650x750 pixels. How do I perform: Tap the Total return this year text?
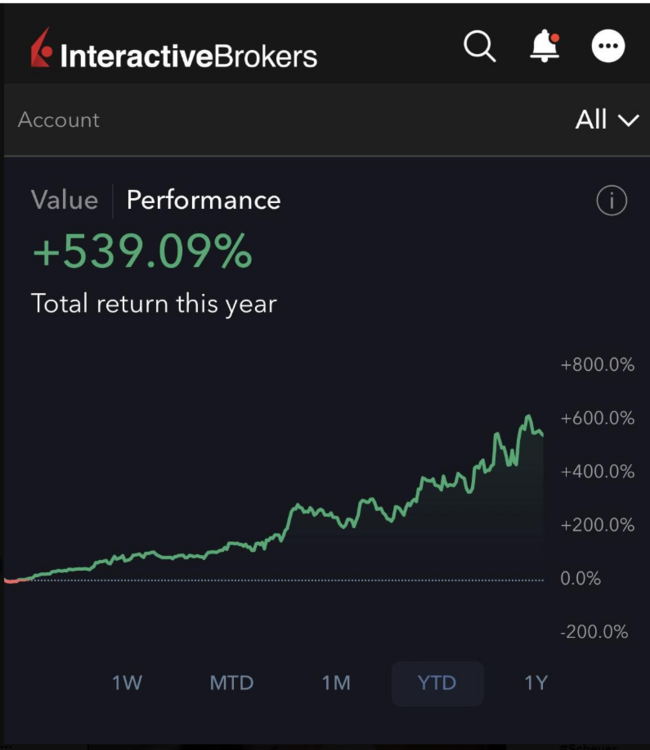tap(154, 304)
